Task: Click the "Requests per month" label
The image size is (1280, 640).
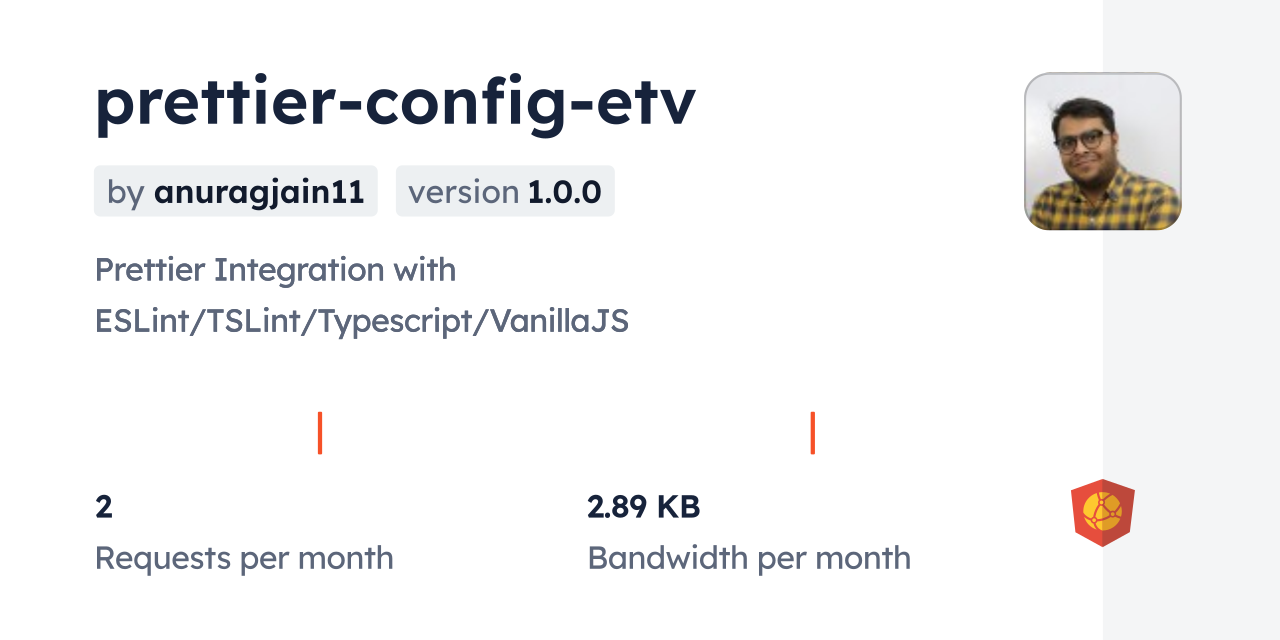Action: click(244, 558)
